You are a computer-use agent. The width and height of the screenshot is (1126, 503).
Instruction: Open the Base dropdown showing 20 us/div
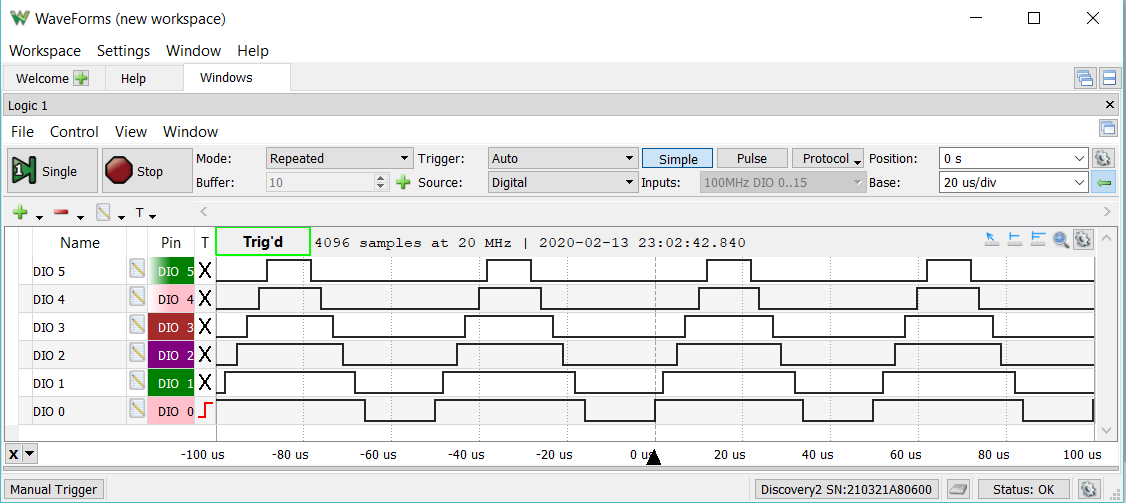[1013, 183]
